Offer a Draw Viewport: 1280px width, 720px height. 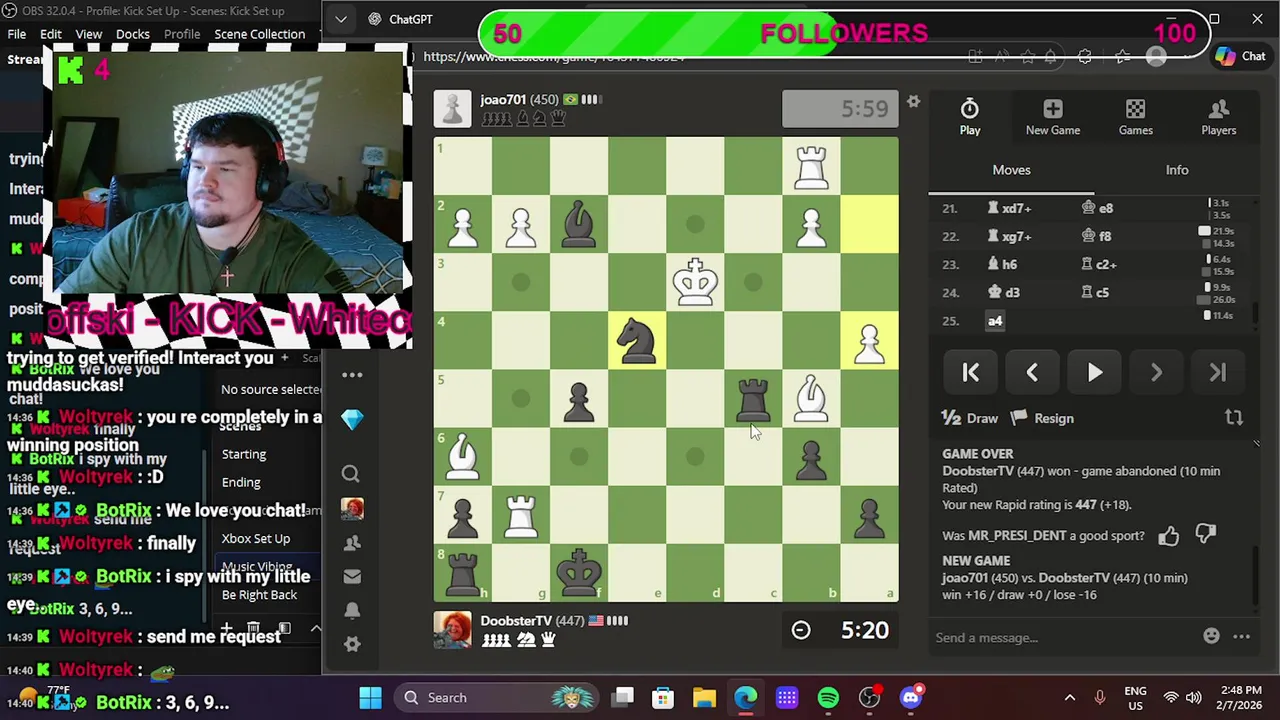(x=970, y=418)
